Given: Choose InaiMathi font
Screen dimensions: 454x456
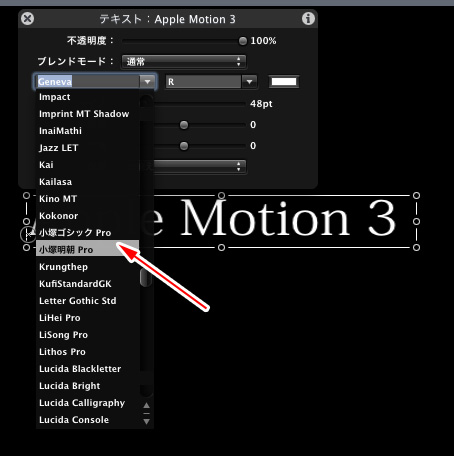Looking at the screenshot, I should 88,131.
